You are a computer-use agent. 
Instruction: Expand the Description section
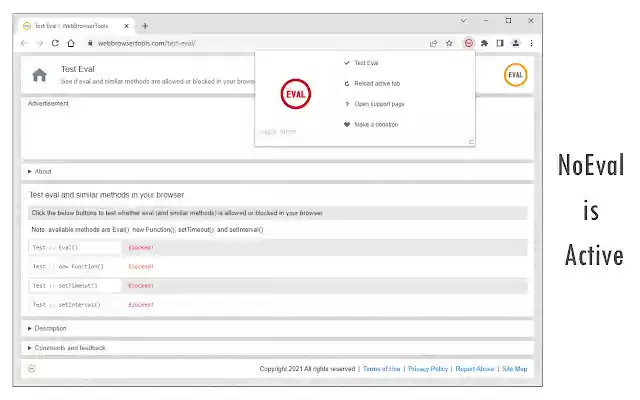pos(278,328)
